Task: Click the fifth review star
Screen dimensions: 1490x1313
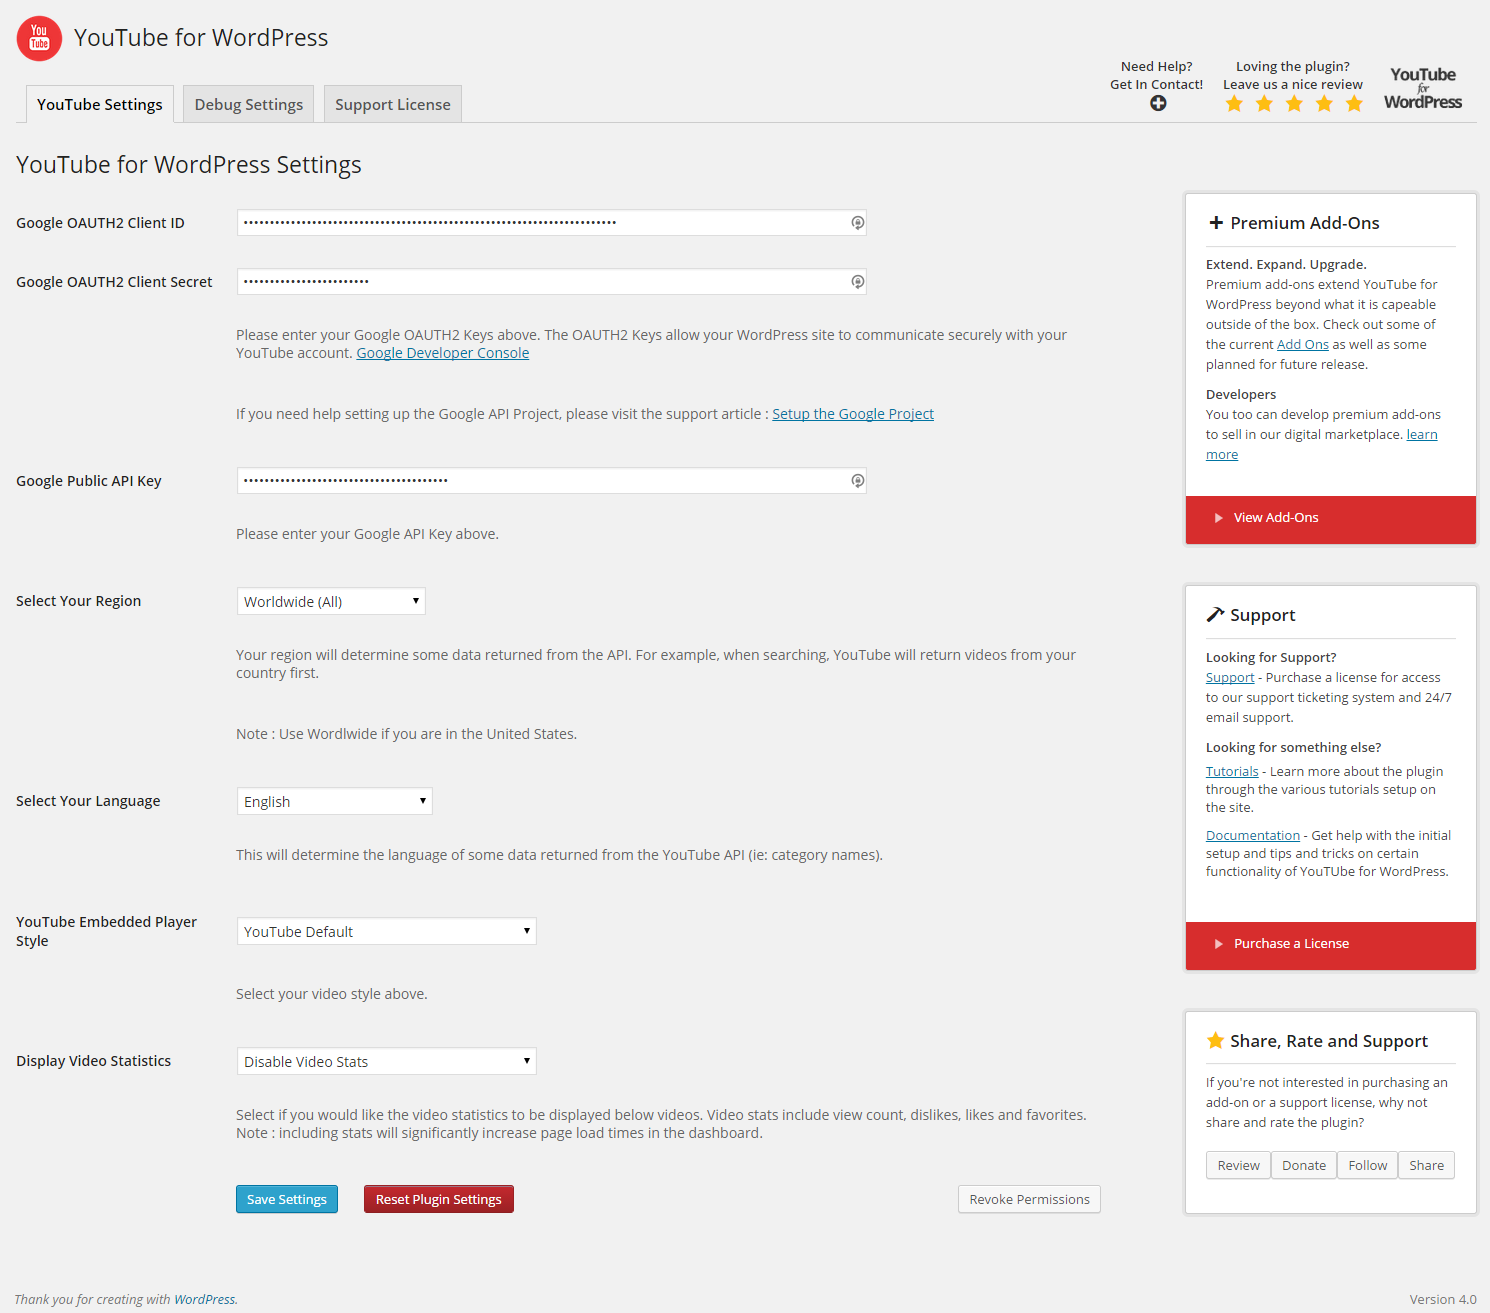Action: click(1354, 104)
